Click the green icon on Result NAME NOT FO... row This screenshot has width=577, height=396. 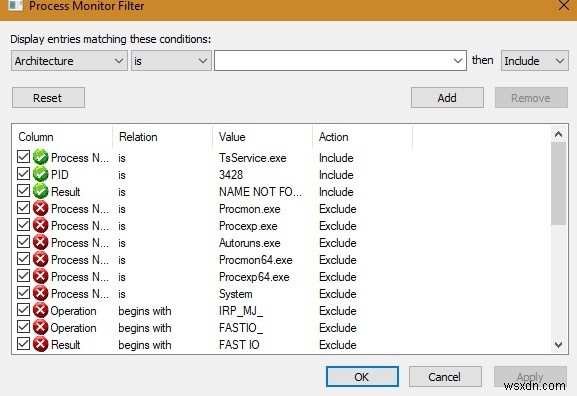(40, 191)
